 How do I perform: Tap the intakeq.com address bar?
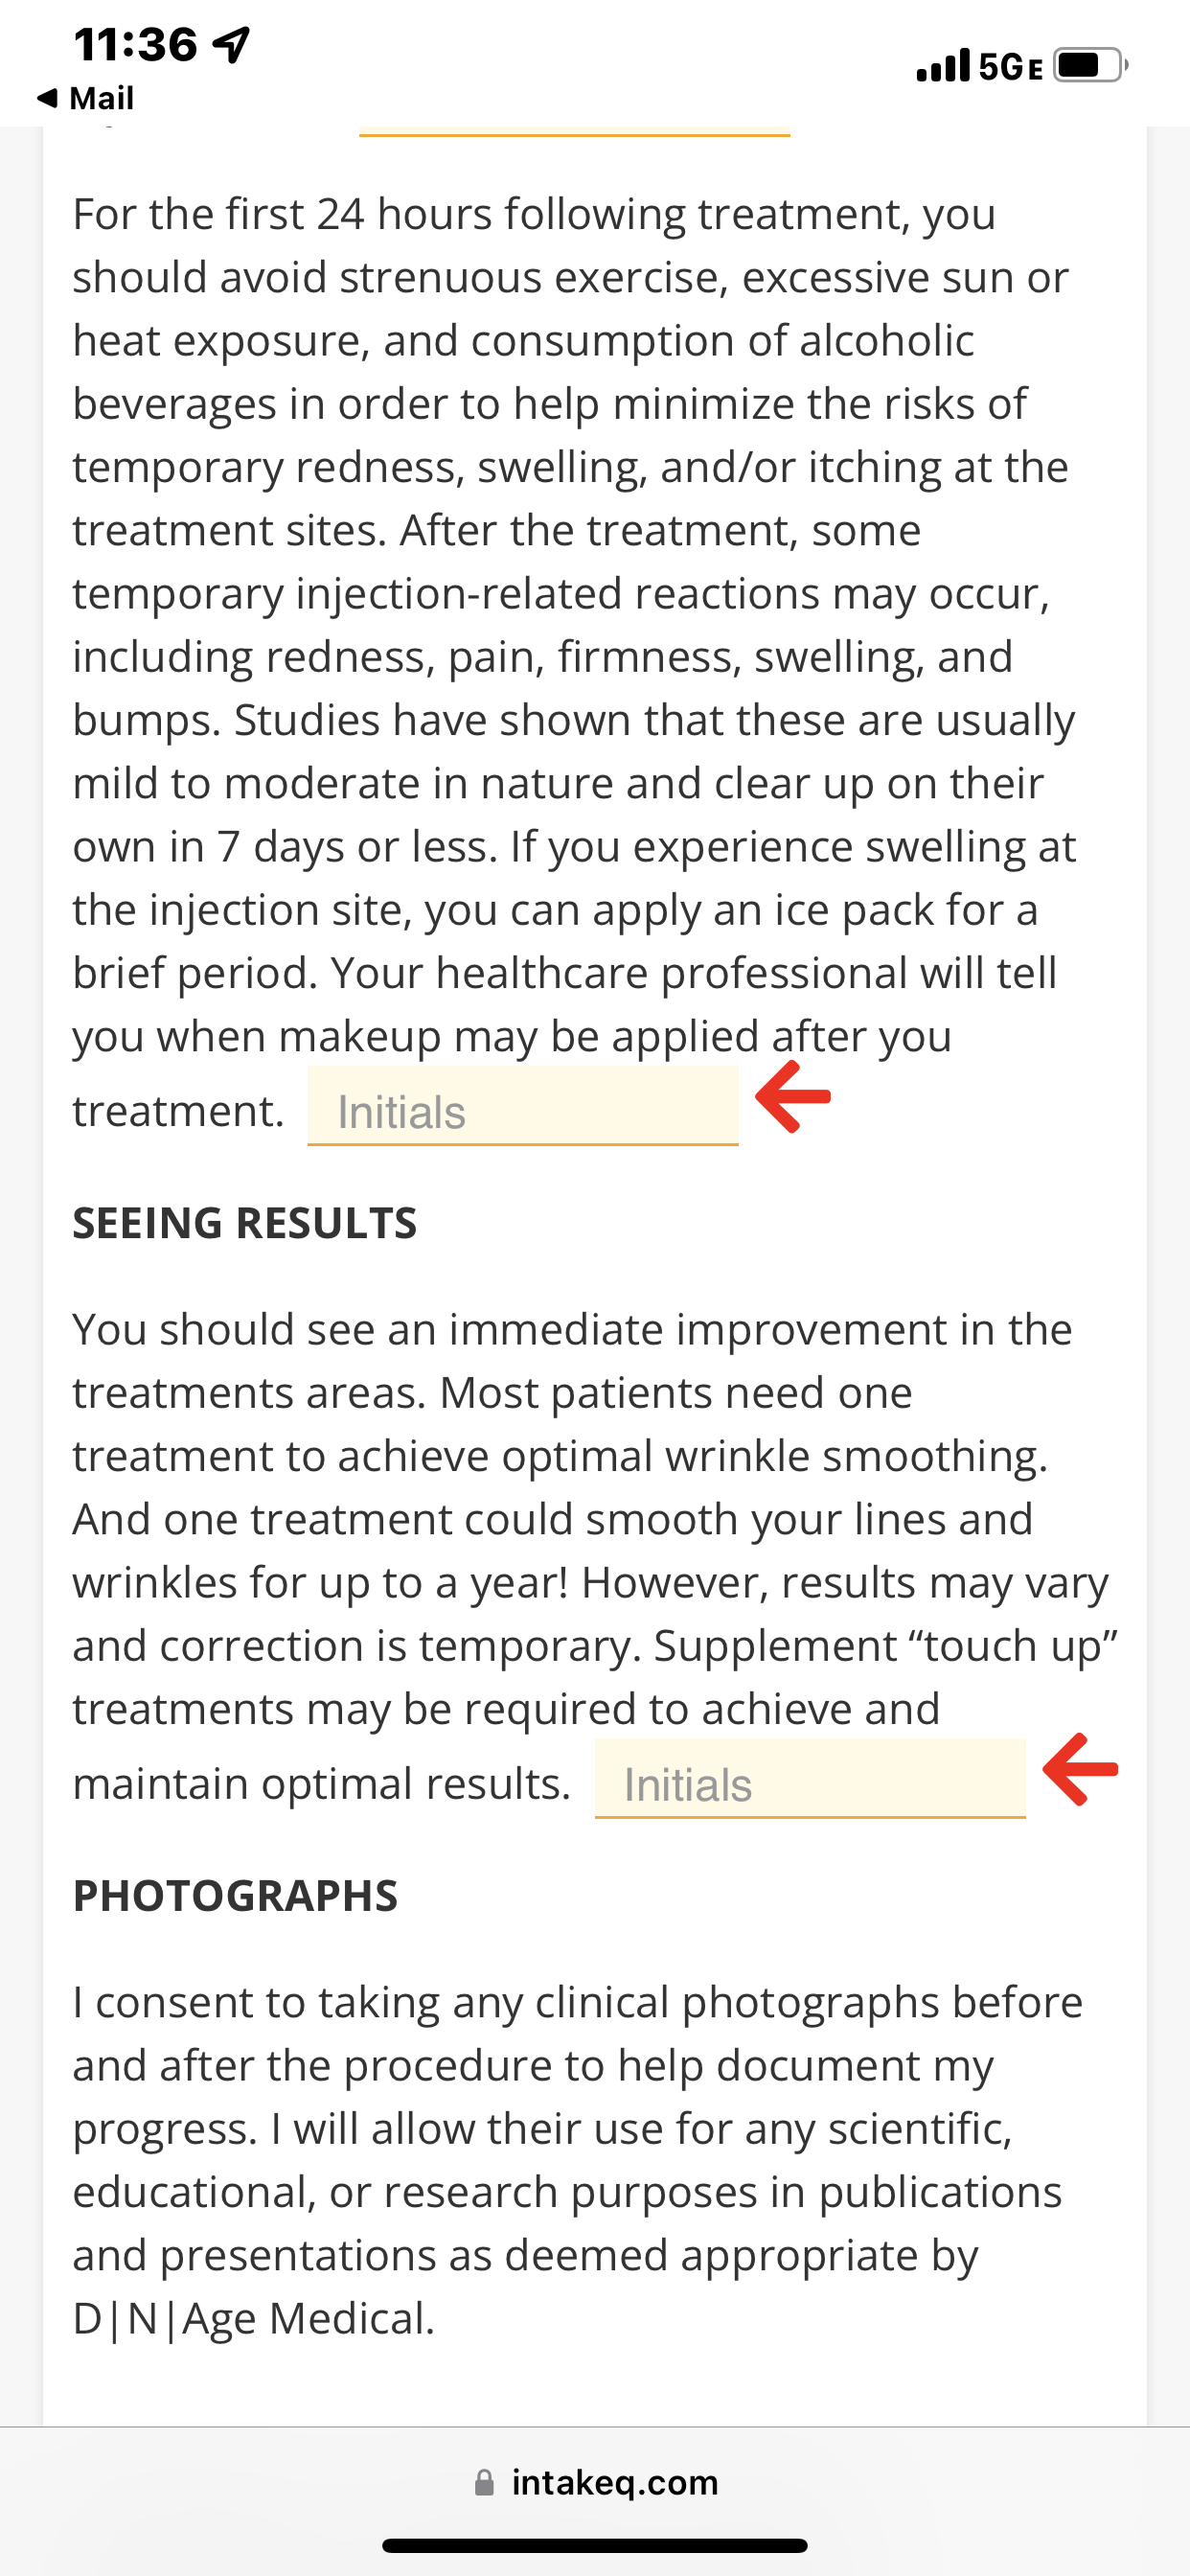point(595,2482)
